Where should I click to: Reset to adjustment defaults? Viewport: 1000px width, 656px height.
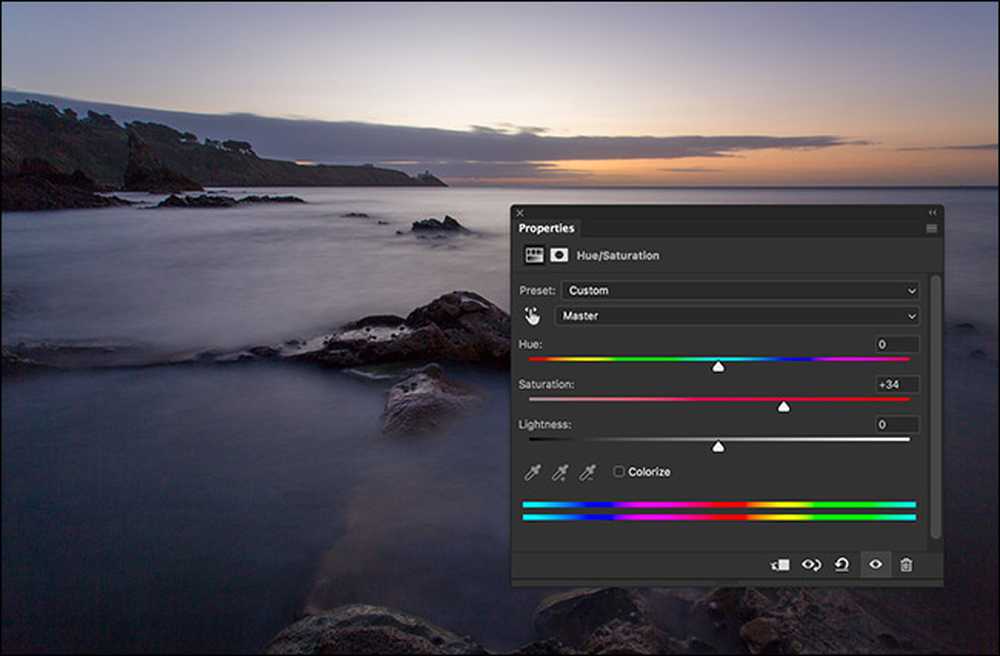coord(842,565)
